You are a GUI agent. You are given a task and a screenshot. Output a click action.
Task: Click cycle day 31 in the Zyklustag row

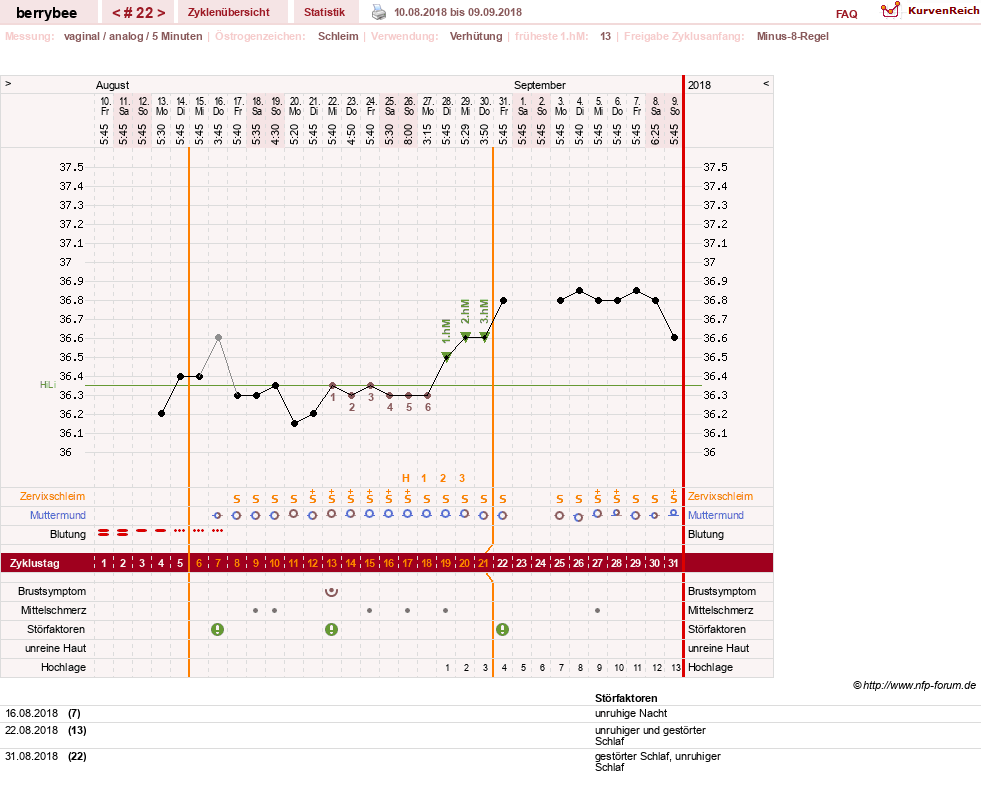(673, 563)
